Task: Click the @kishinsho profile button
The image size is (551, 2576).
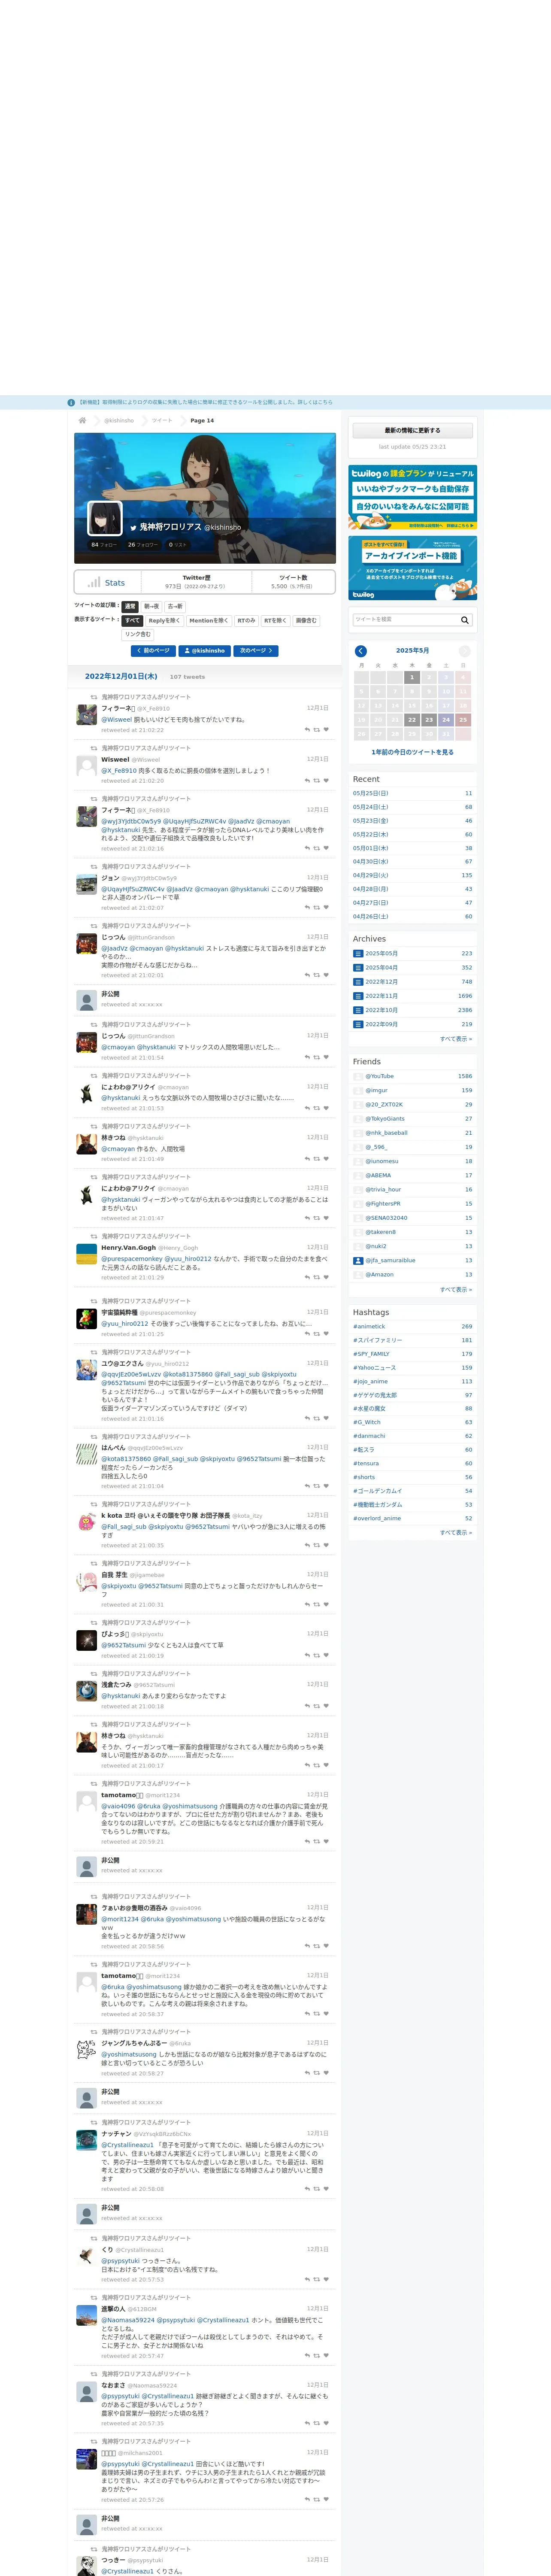Action: [205, 650]
